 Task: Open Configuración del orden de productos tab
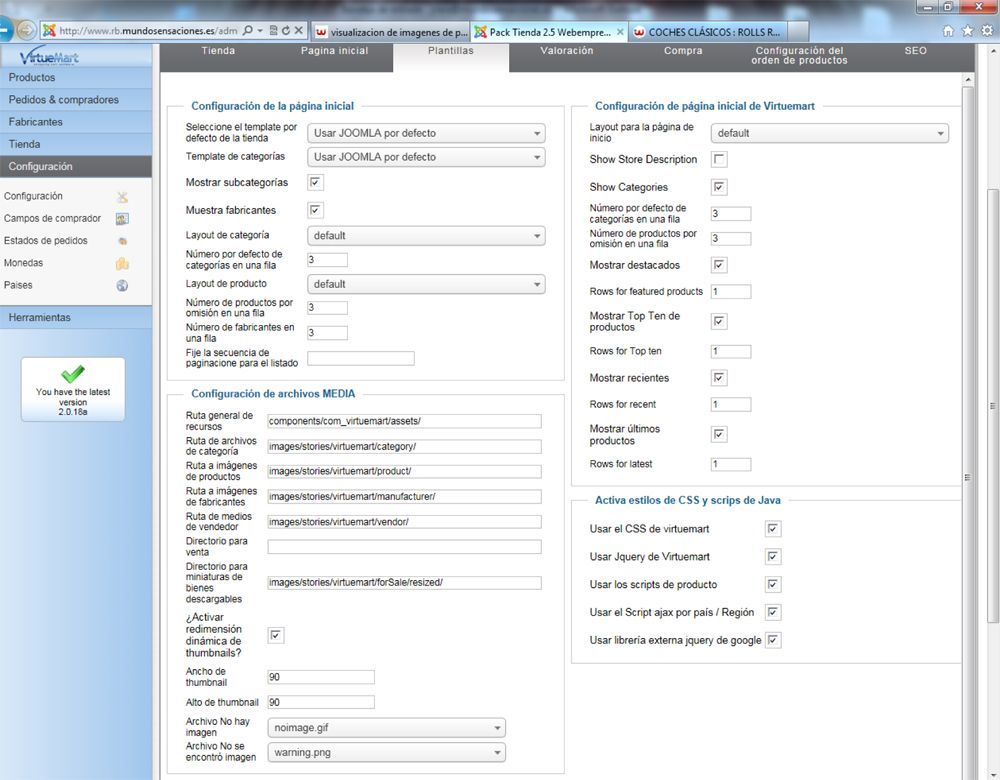click(x=799, y=55)
